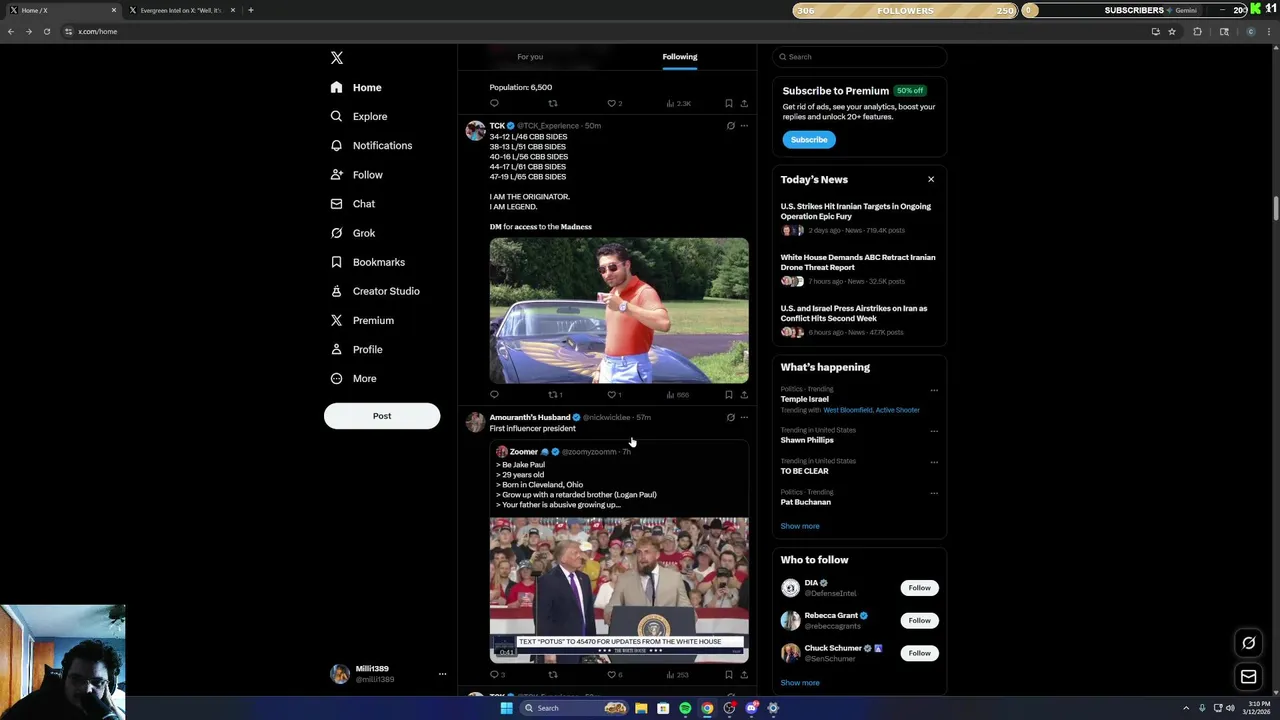Close the Today's News panel

pos(931,180)
